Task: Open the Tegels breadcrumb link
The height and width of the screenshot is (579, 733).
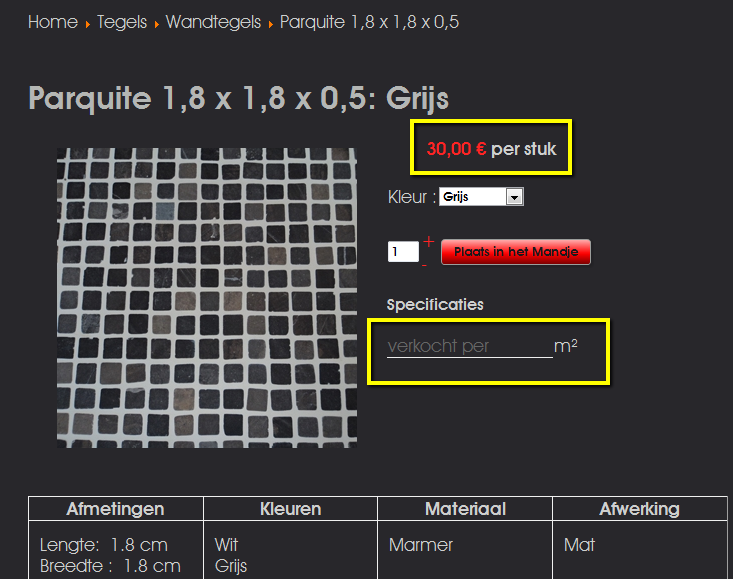Action: point(122,22)
